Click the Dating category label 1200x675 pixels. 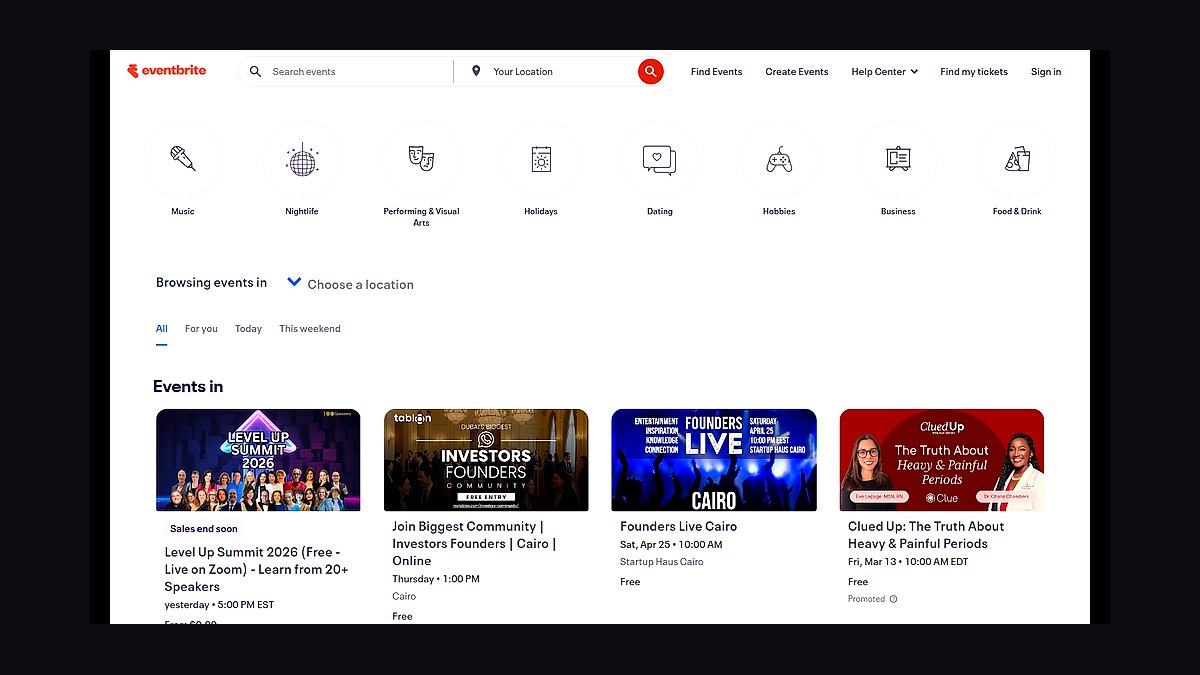pyautogui.click(x=660, y=212)
